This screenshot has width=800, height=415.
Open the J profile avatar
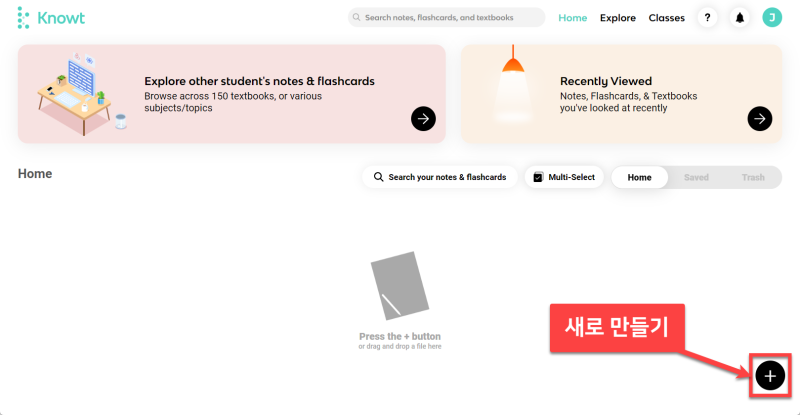click(x=772, y=18)
